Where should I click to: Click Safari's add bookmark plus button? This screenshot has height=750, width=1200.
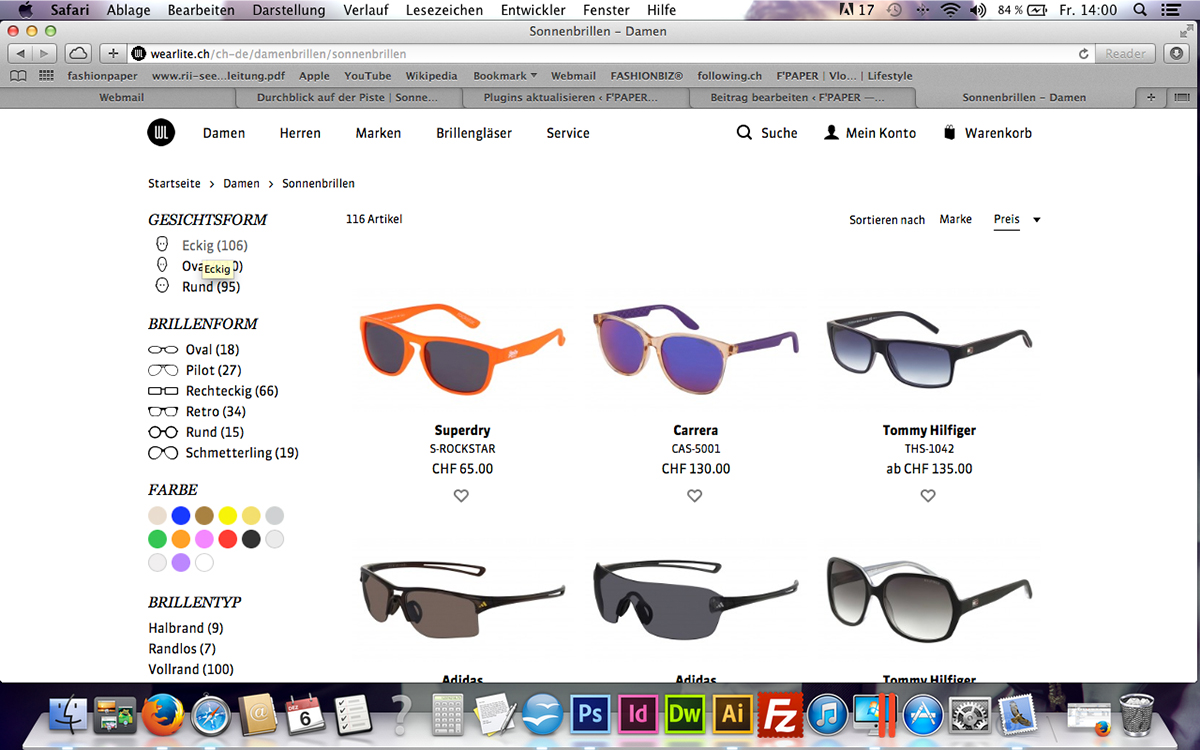(113, 53)
